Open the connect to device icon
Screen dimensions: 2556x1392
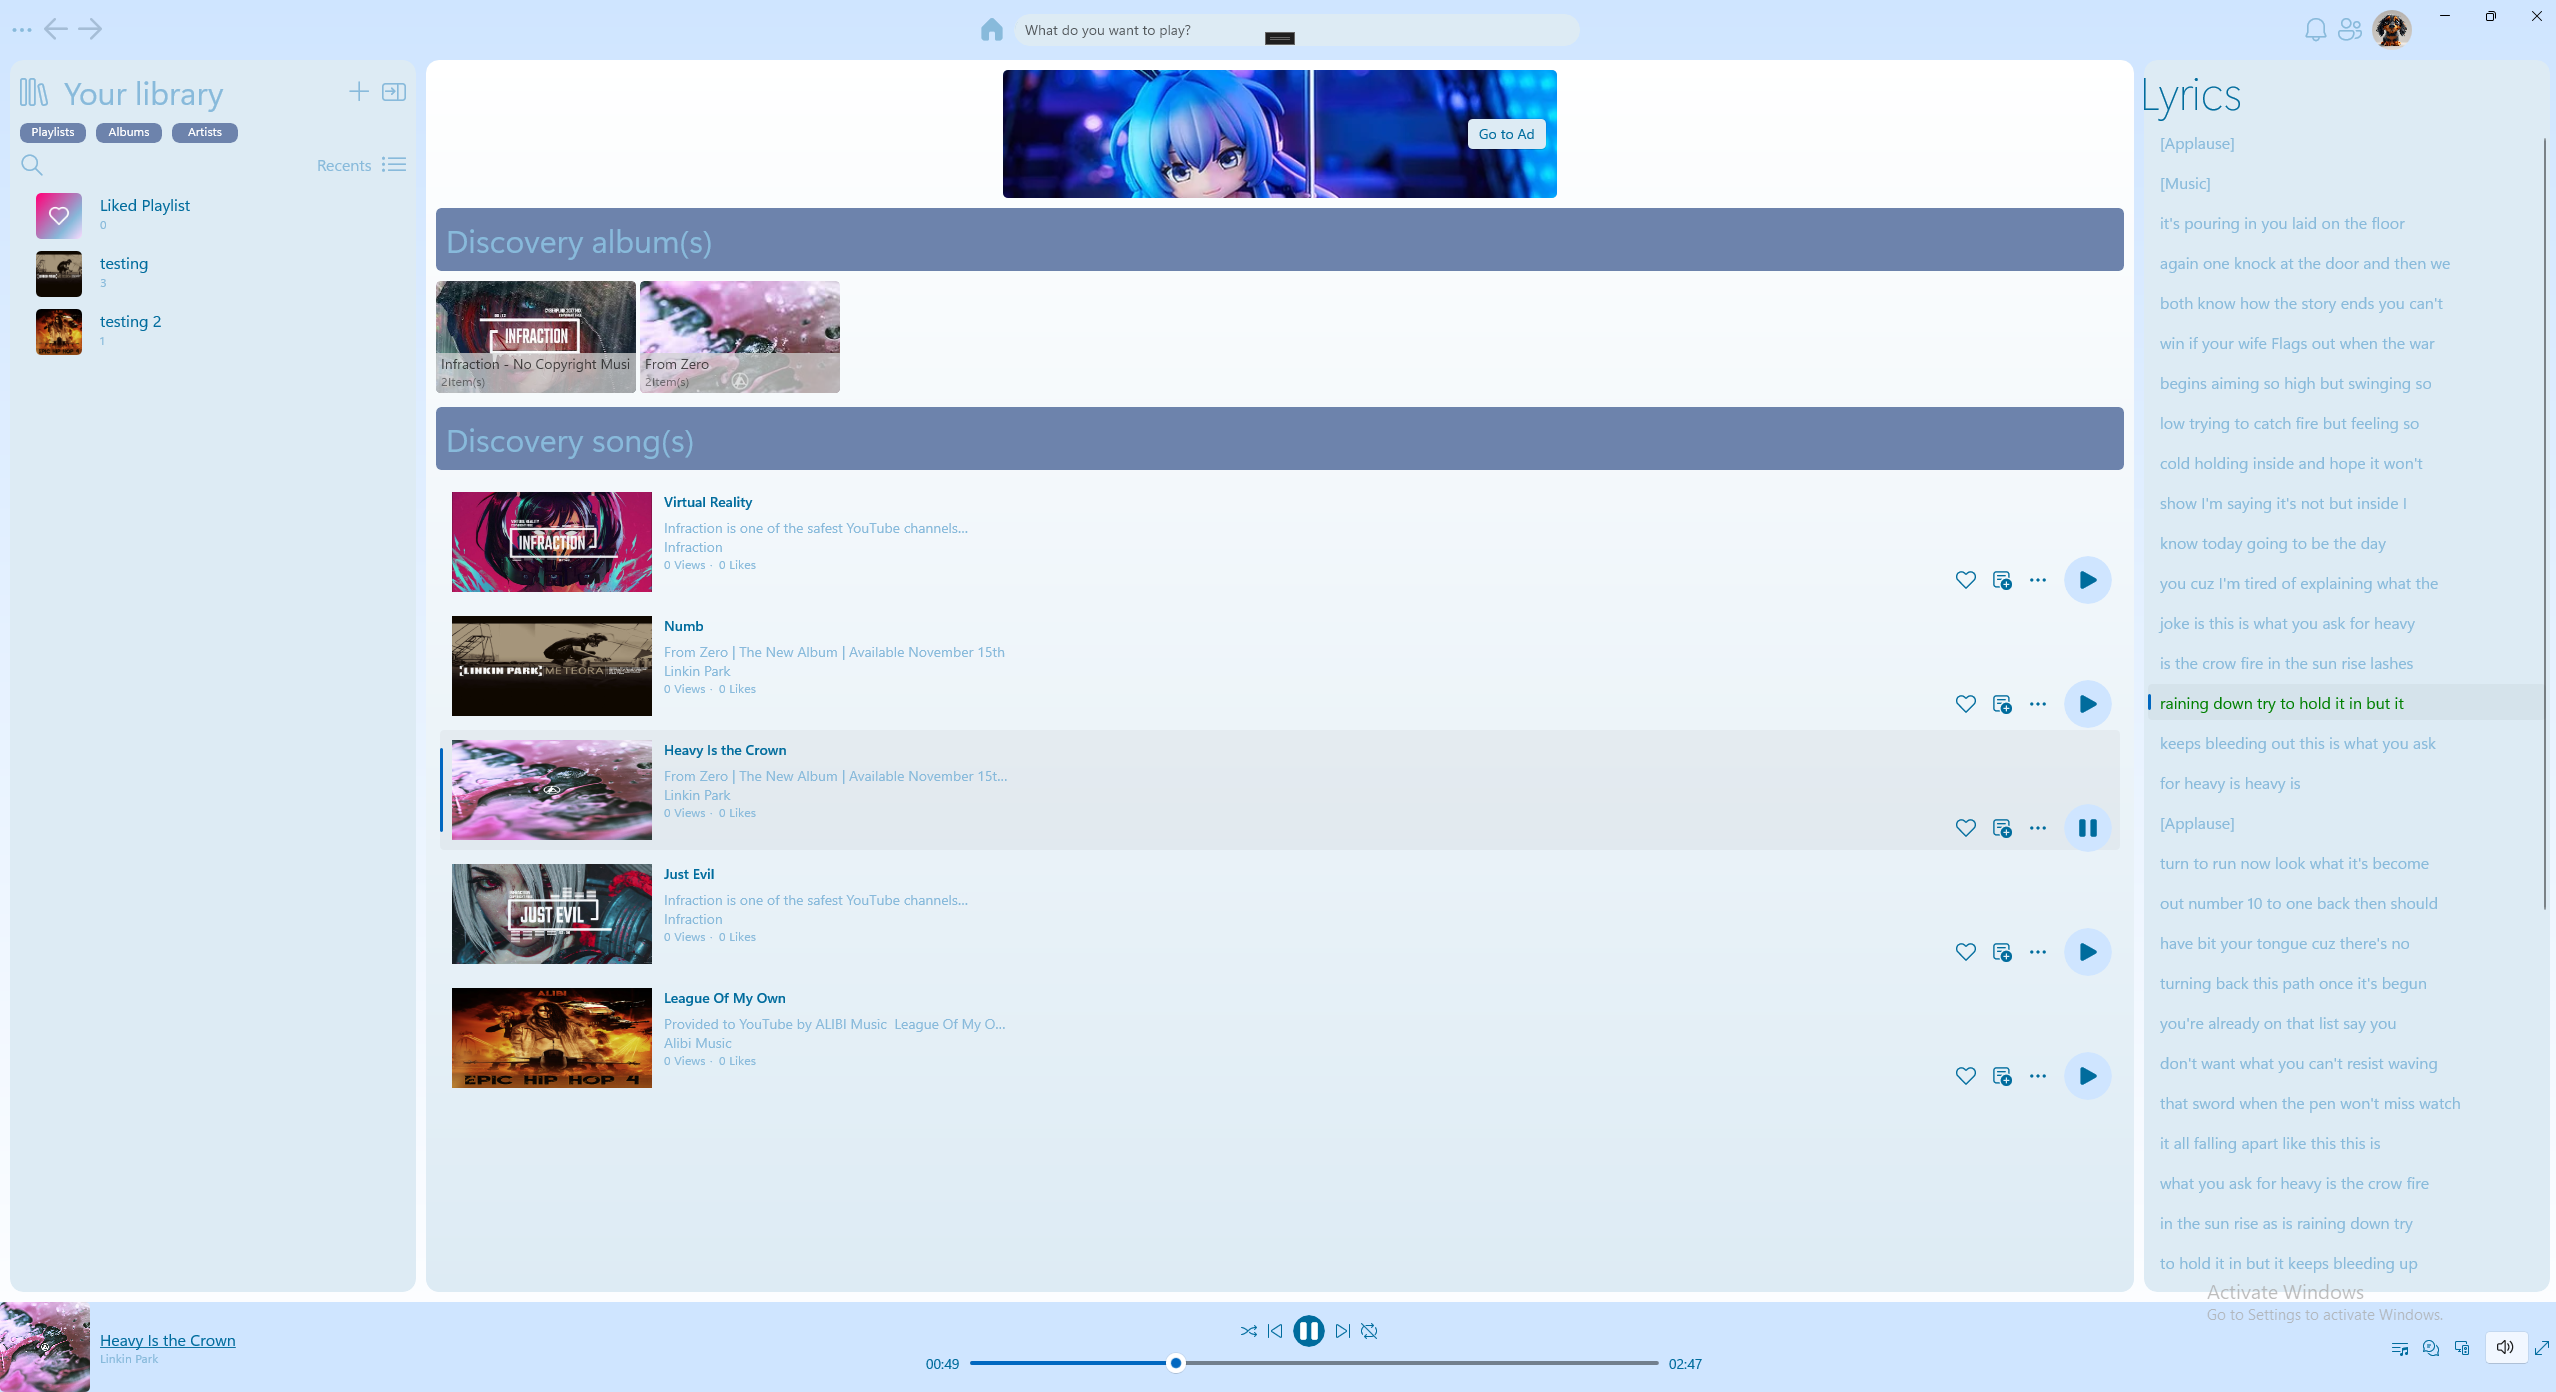(2462, 1348)
